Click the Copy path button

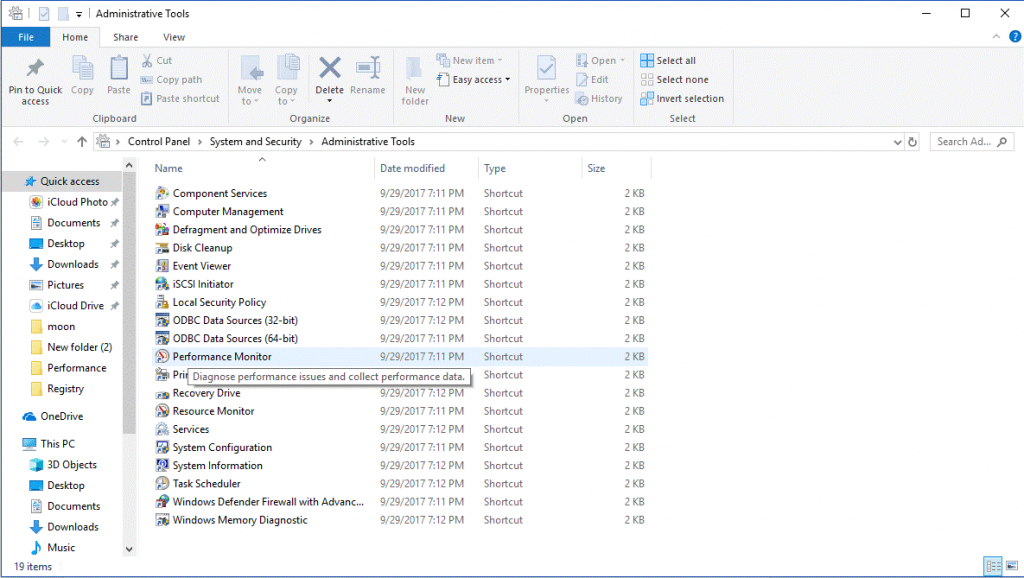(x=171, y=80)
